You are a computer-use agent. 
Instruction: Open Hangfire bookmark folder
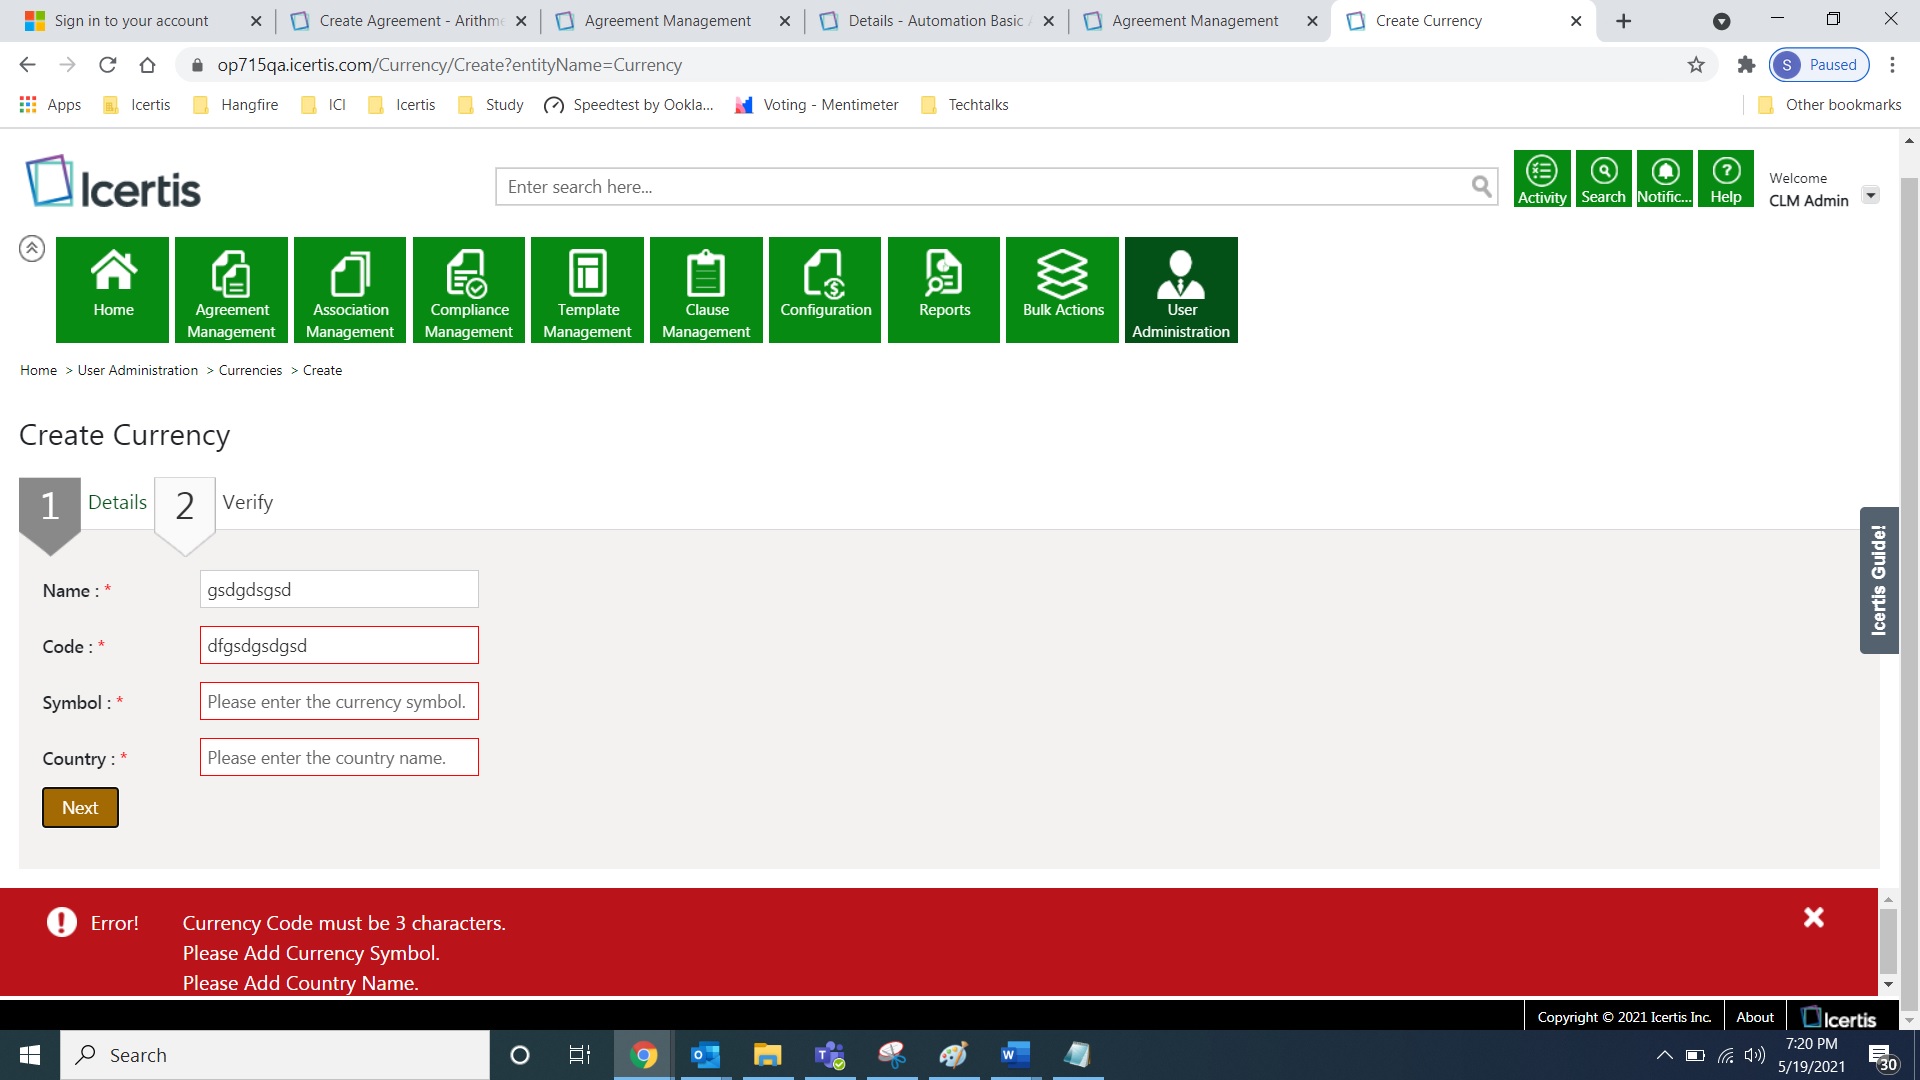236,105
